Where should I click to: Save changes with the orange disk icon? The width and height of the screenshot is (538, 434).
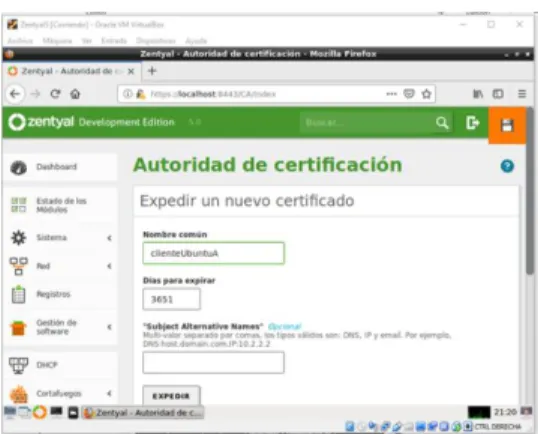[507, 125]
